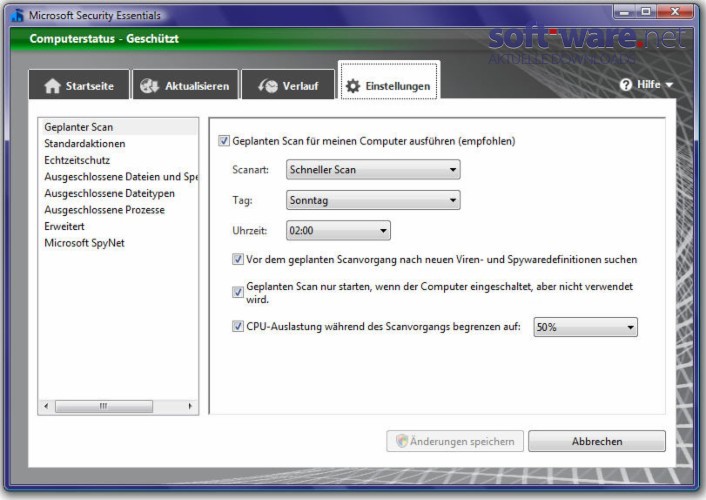Open the Uhrzeit dropdown showing 02:00
The height and width of the screenshot is (500, 706).
tap(338, 230)
